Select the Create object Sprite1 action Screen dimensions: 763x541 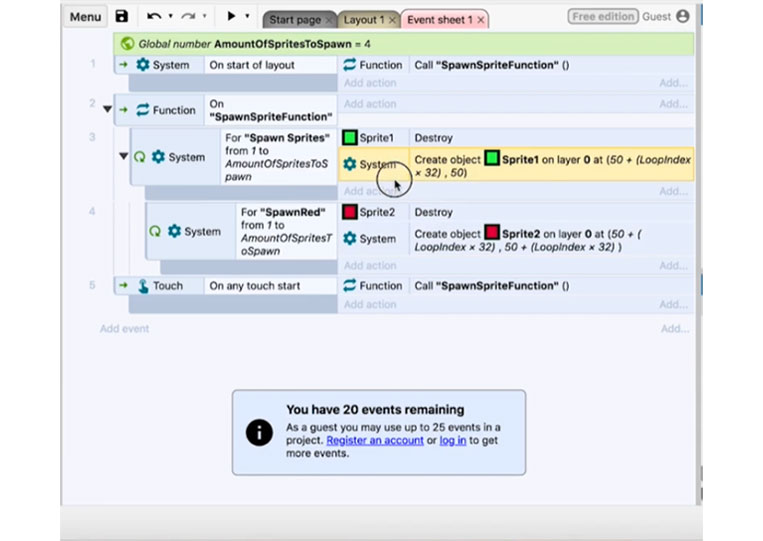552,165
